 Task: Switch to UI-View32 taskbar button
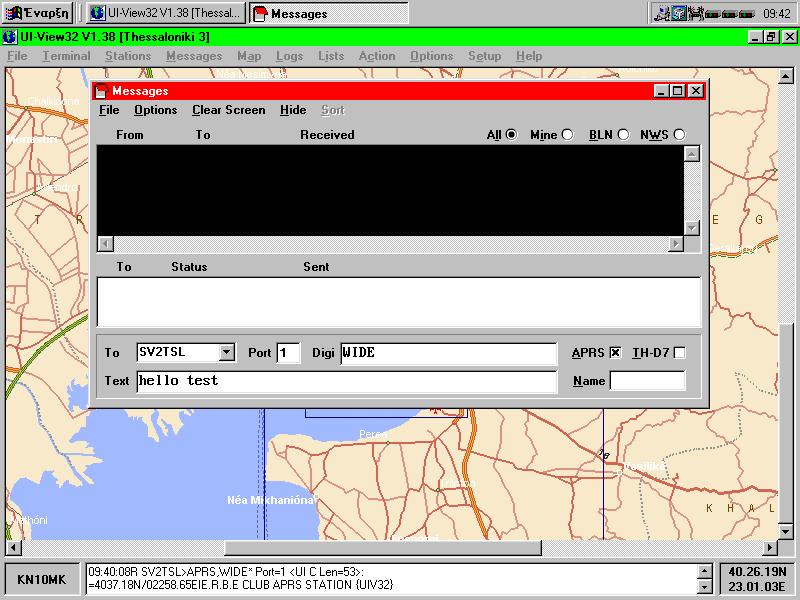(166, 13)
